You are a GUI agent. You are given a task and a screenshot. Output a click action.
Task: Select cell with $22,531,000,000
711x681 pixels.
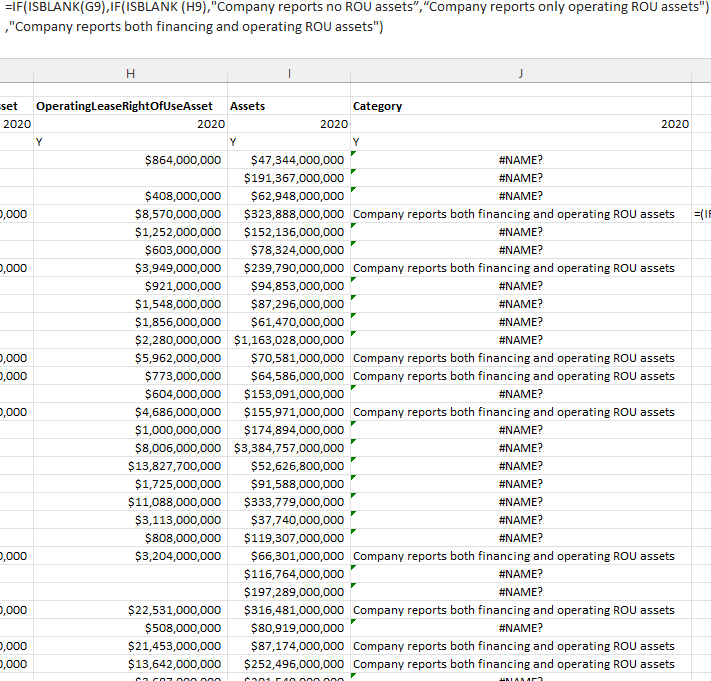point(131,610)
